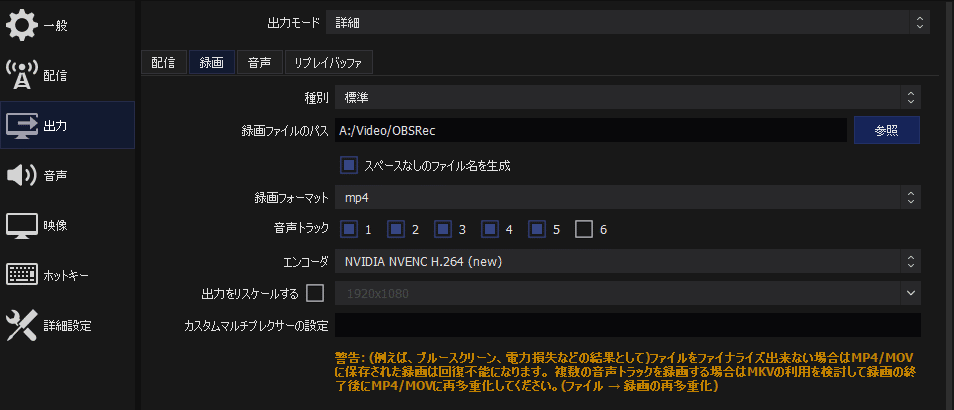The image size is (954, 410).
Task: Uncheck audio track 4 checkbox
Action: [x=490, y=229]
